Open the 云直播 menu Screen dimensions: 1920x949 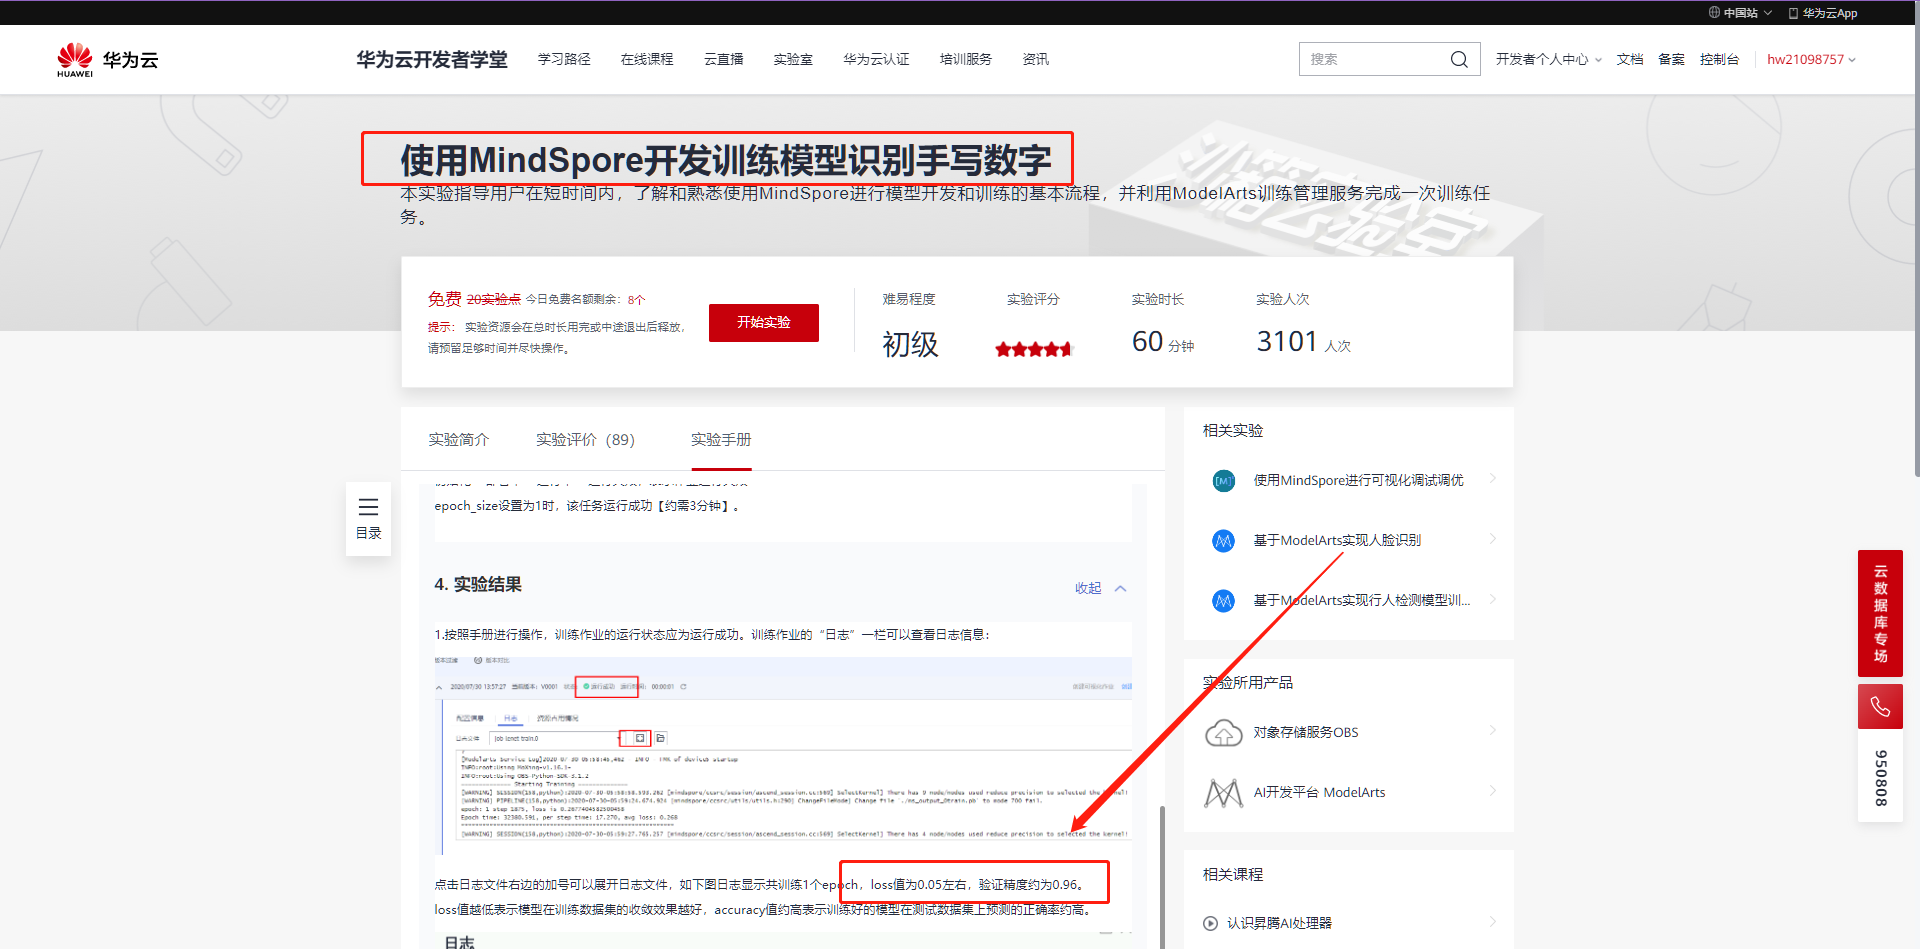(723, 60)
